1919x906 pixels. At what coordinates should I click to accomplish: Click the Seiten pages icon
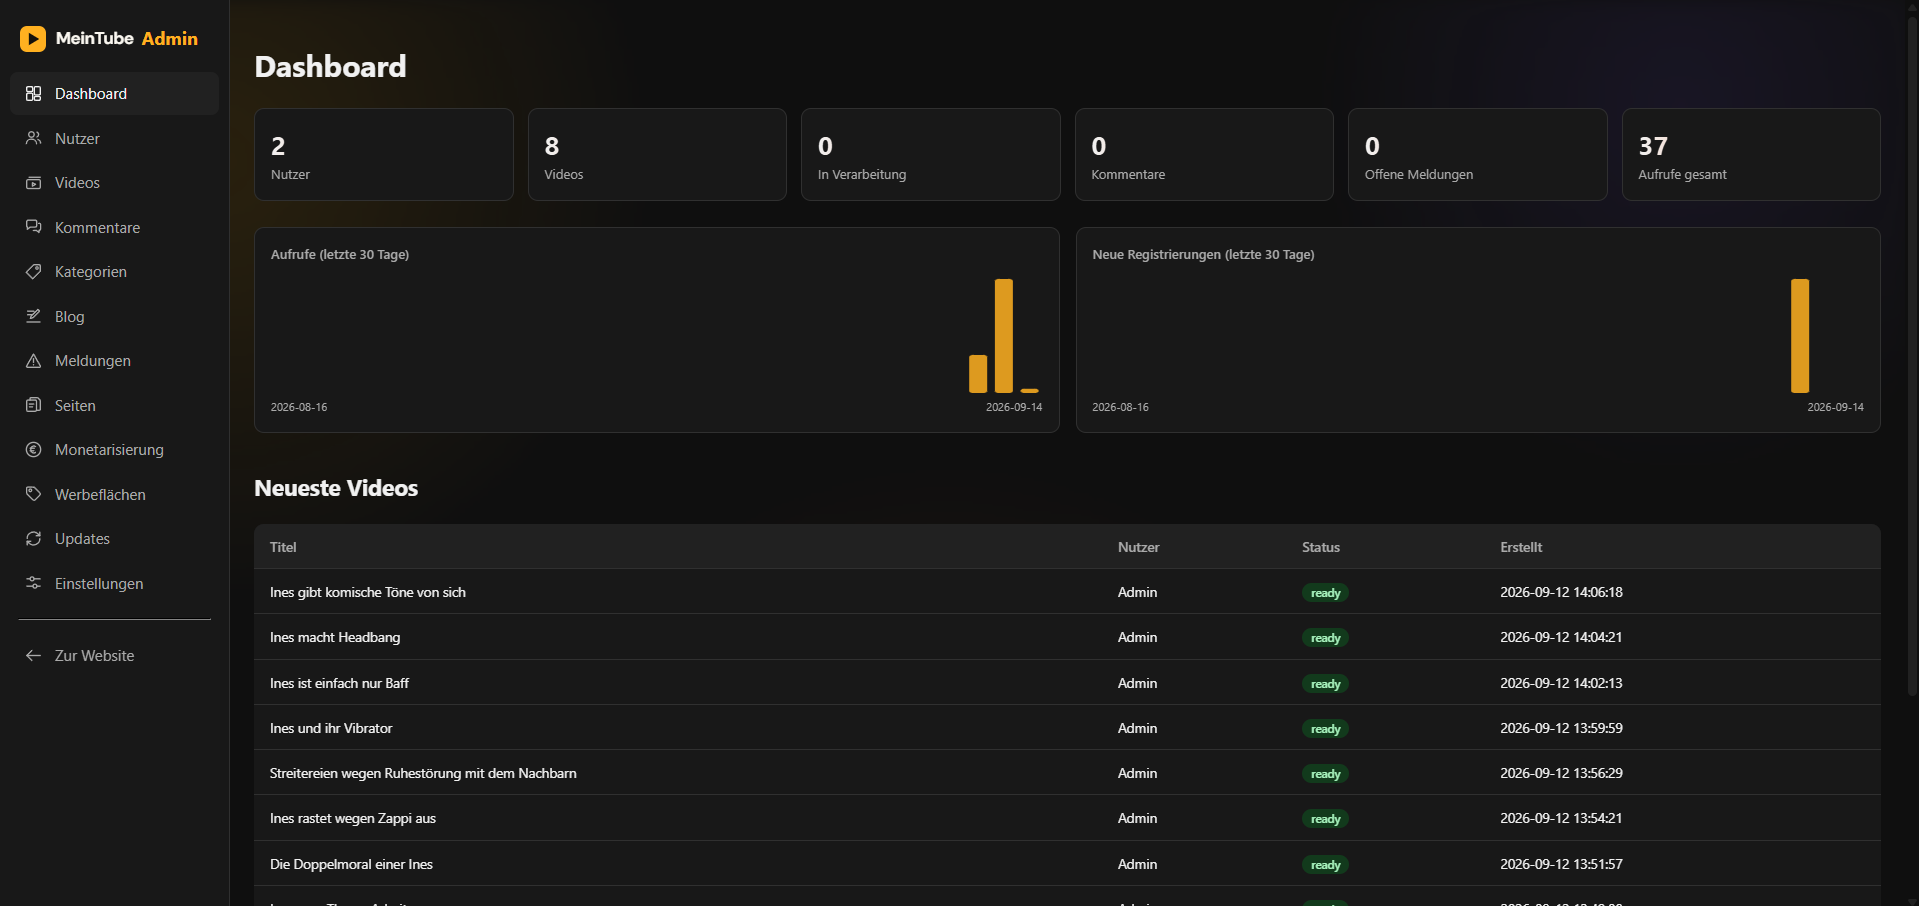coord(33,405)
